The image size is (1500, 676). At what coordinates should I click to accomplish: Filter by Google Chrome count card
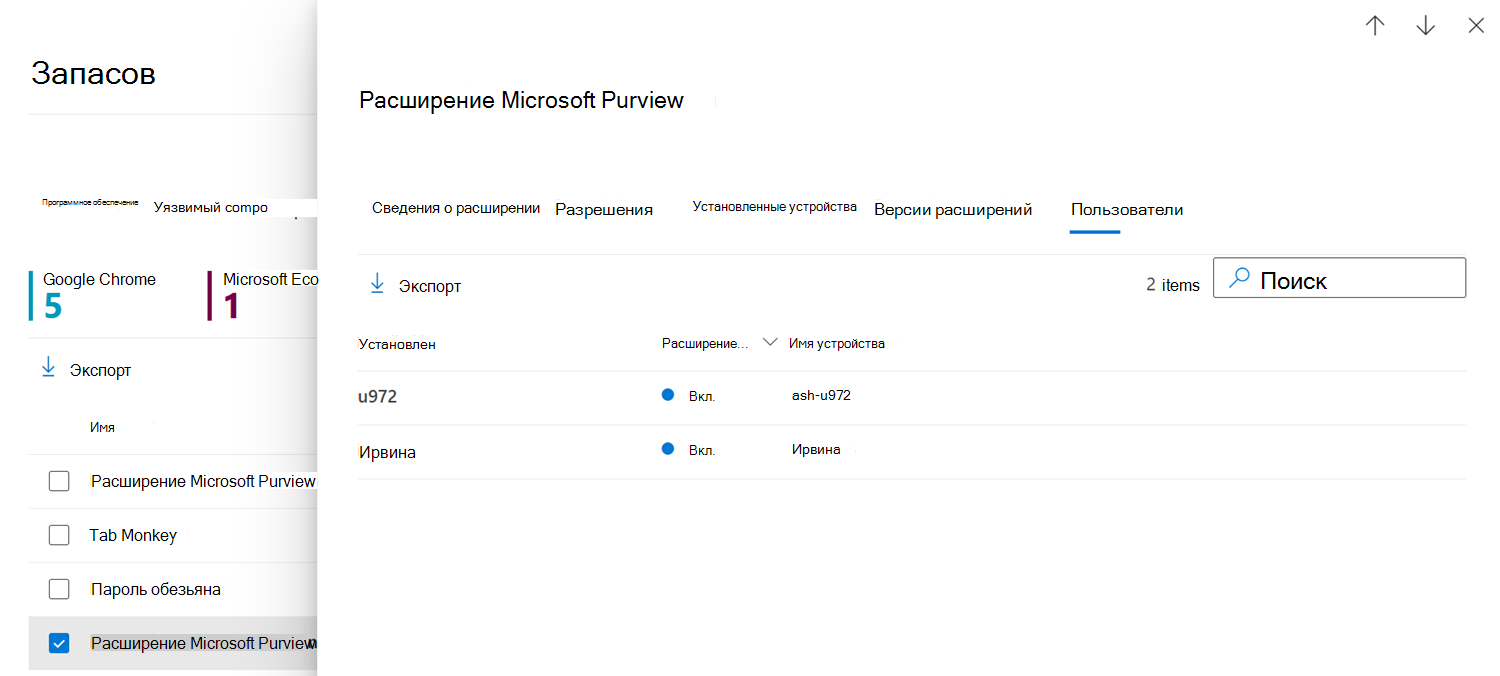point(95,295)
